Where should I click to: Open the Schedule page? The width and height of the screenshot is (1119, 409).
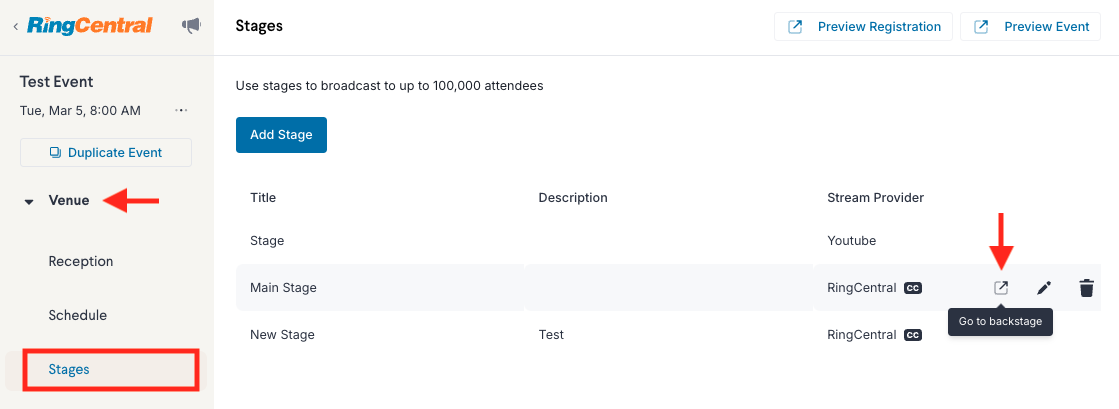78,315
